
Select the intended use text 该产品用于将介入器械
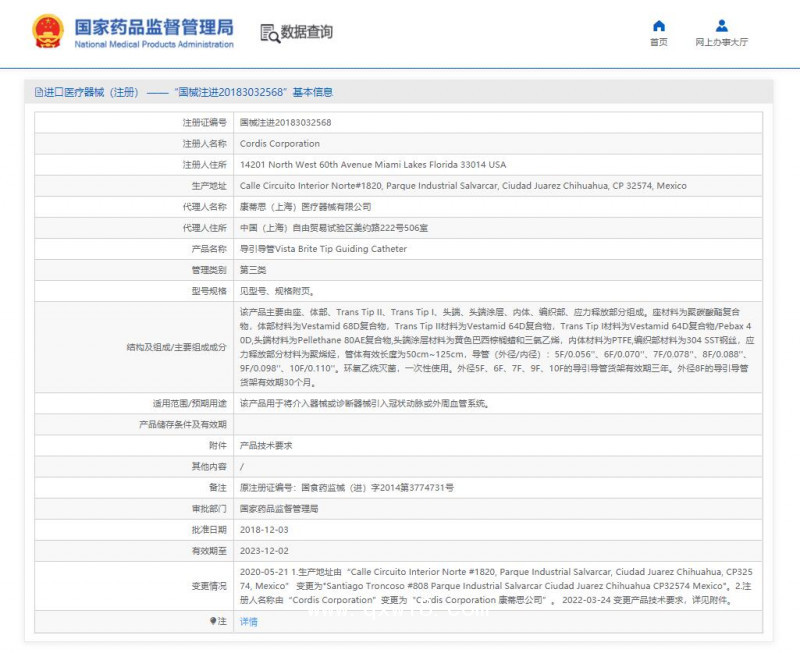pyautogui.click(x=365, y=404)
